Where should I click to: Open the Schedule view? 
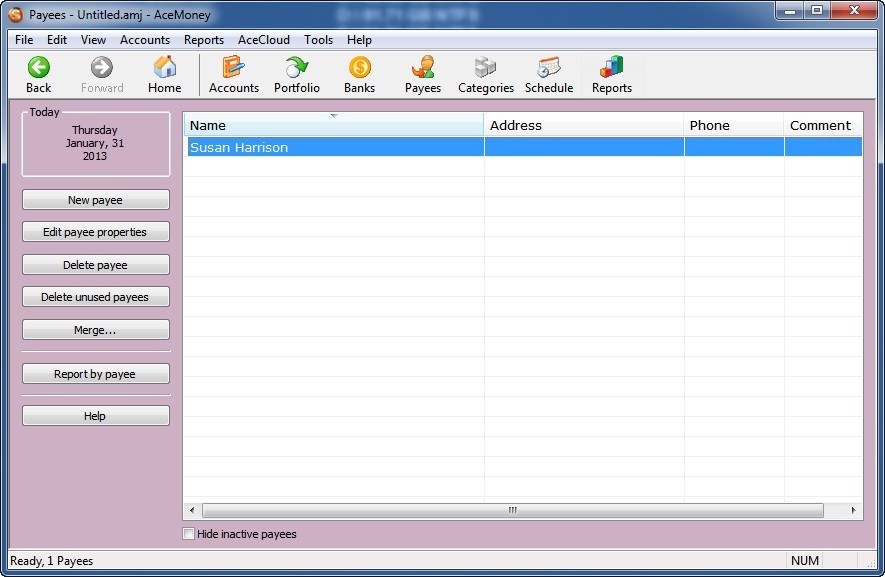point(548,73)
